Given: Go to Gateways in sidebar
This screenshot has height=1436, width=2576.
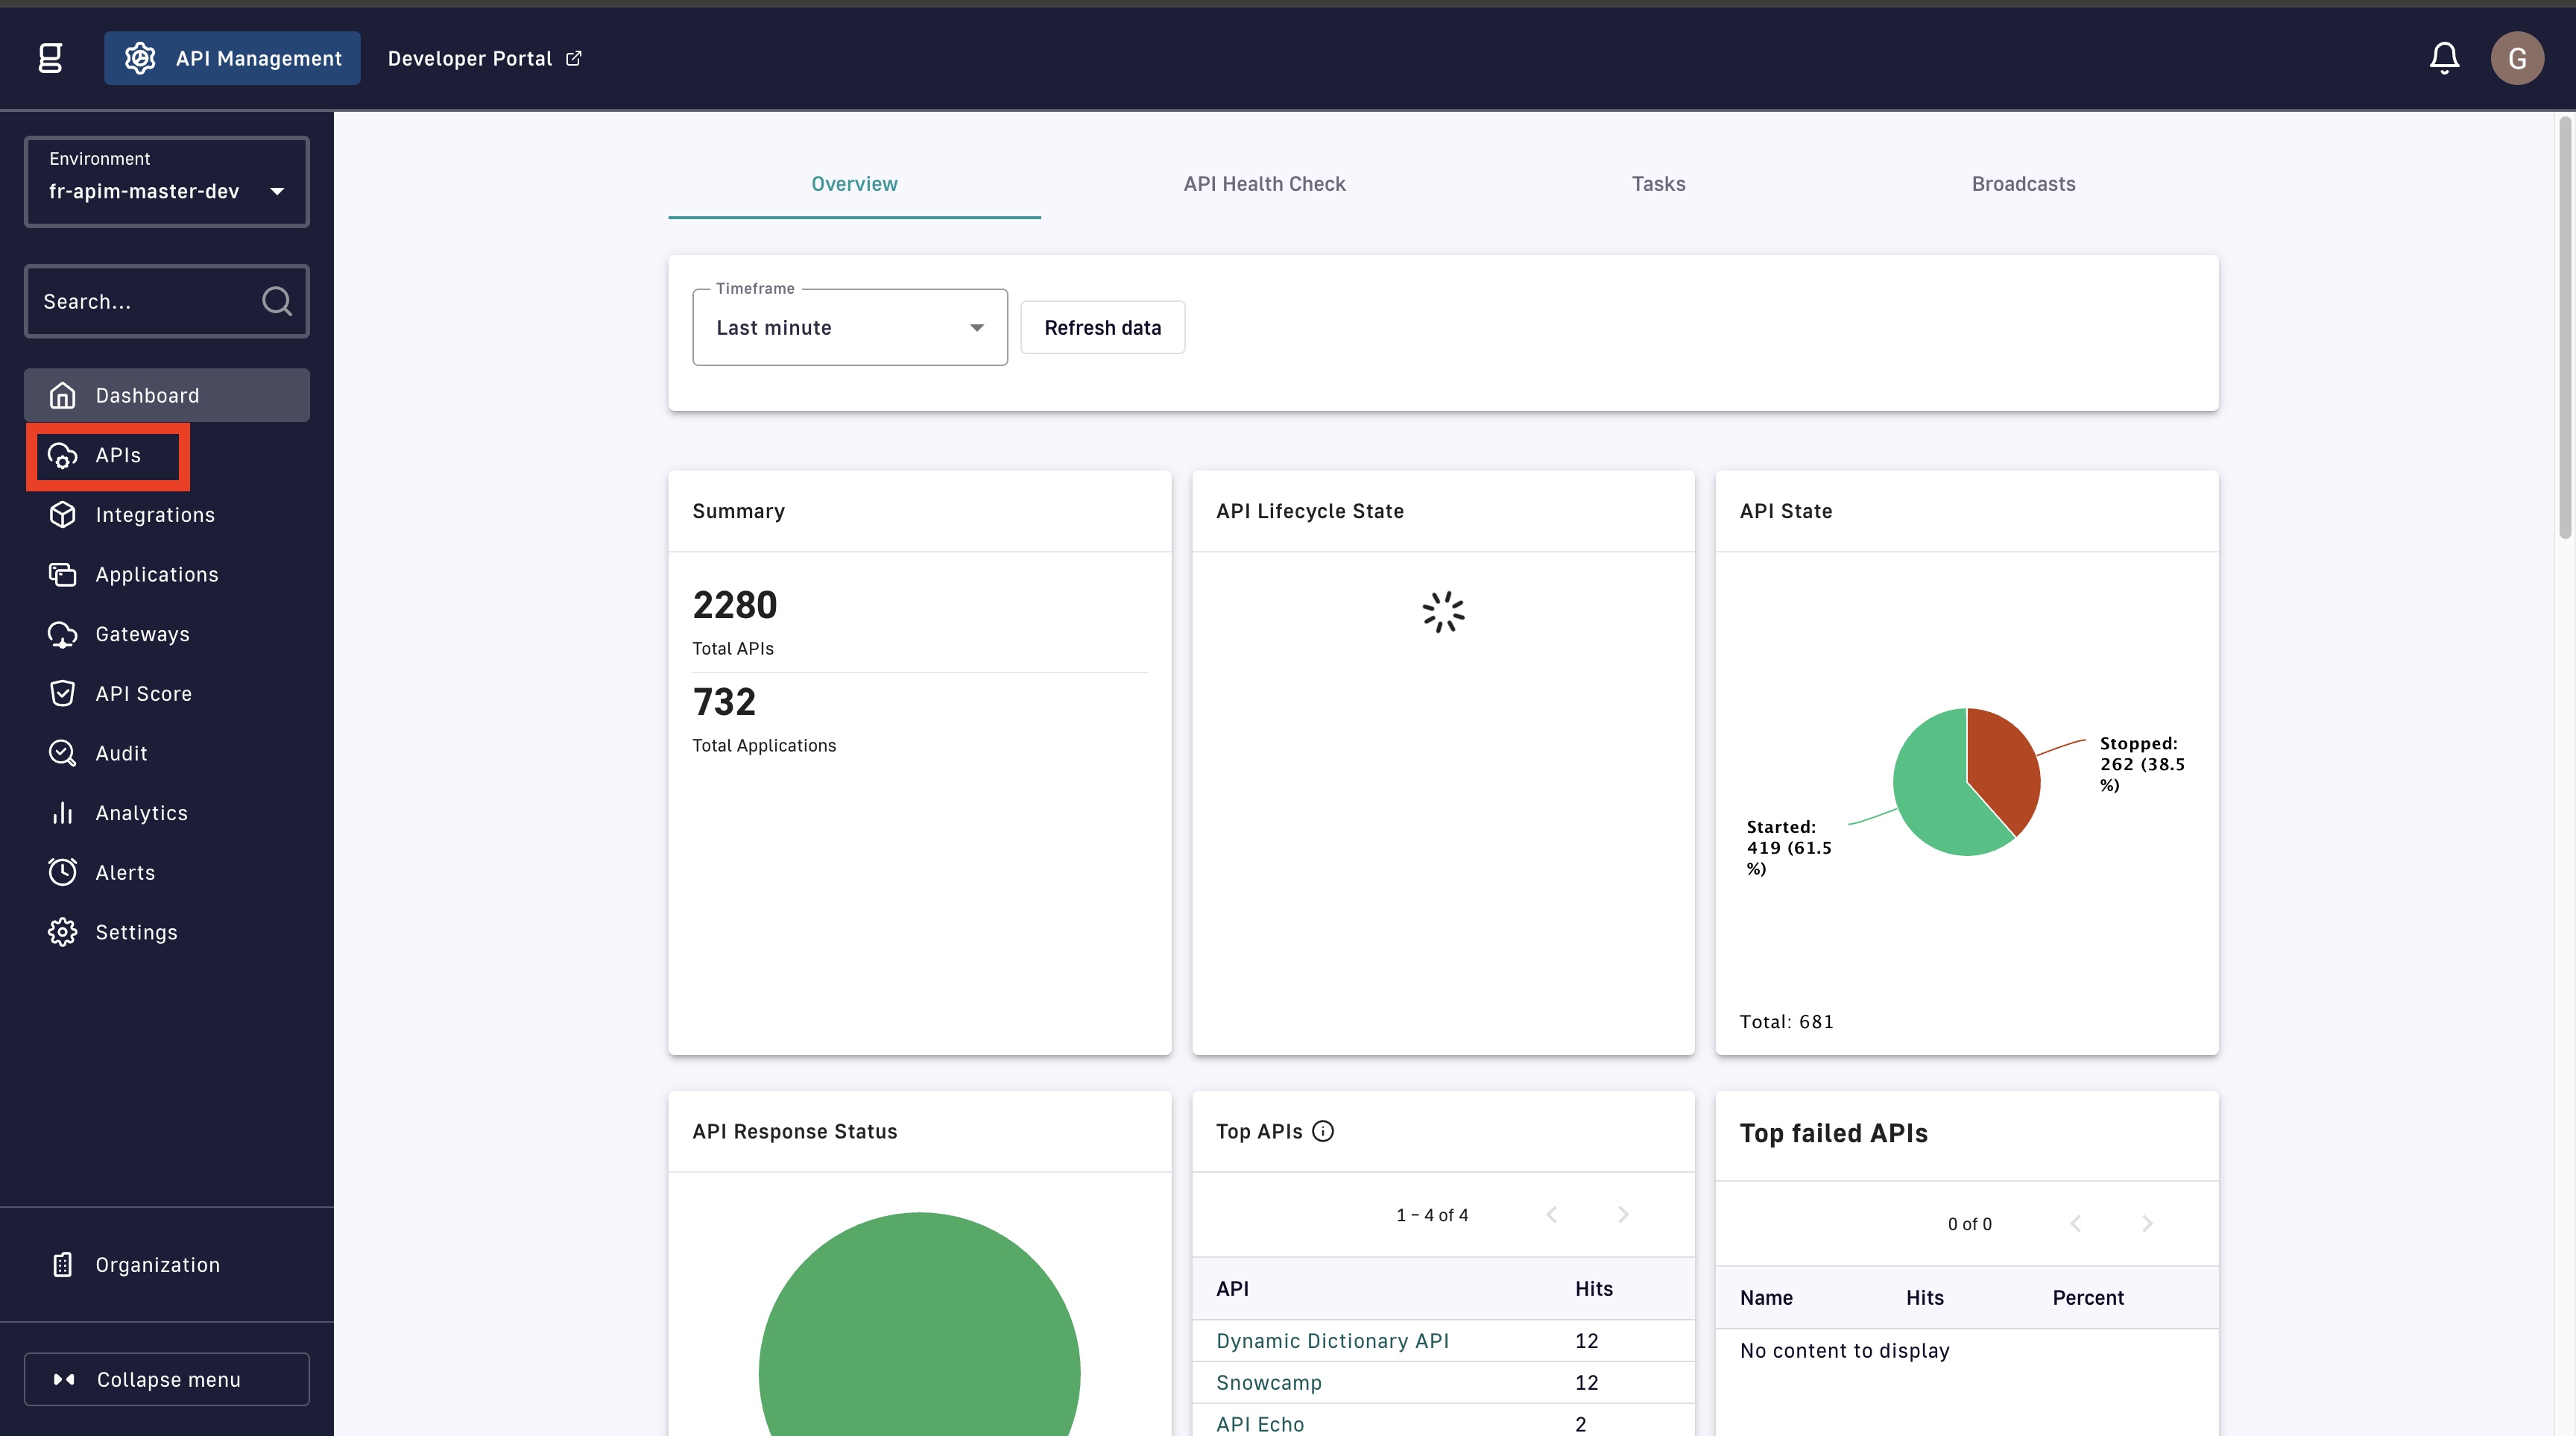Looking at the screenshot, I should (142, 634).
